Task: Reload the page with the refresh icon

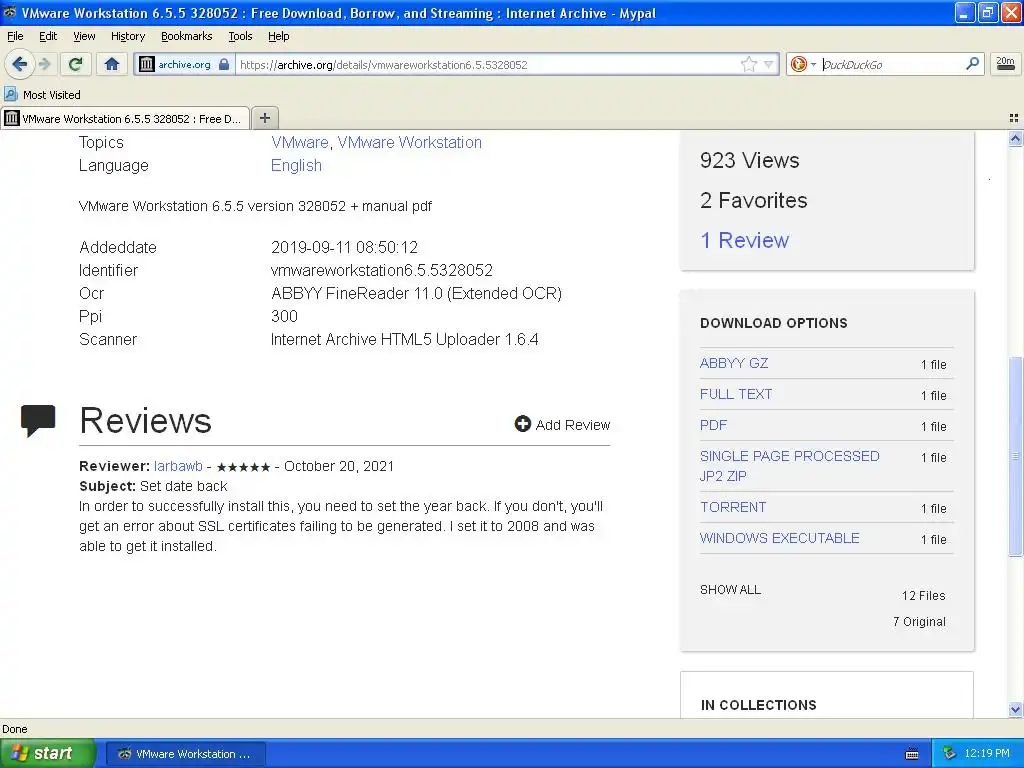Action: click(76, 64)
